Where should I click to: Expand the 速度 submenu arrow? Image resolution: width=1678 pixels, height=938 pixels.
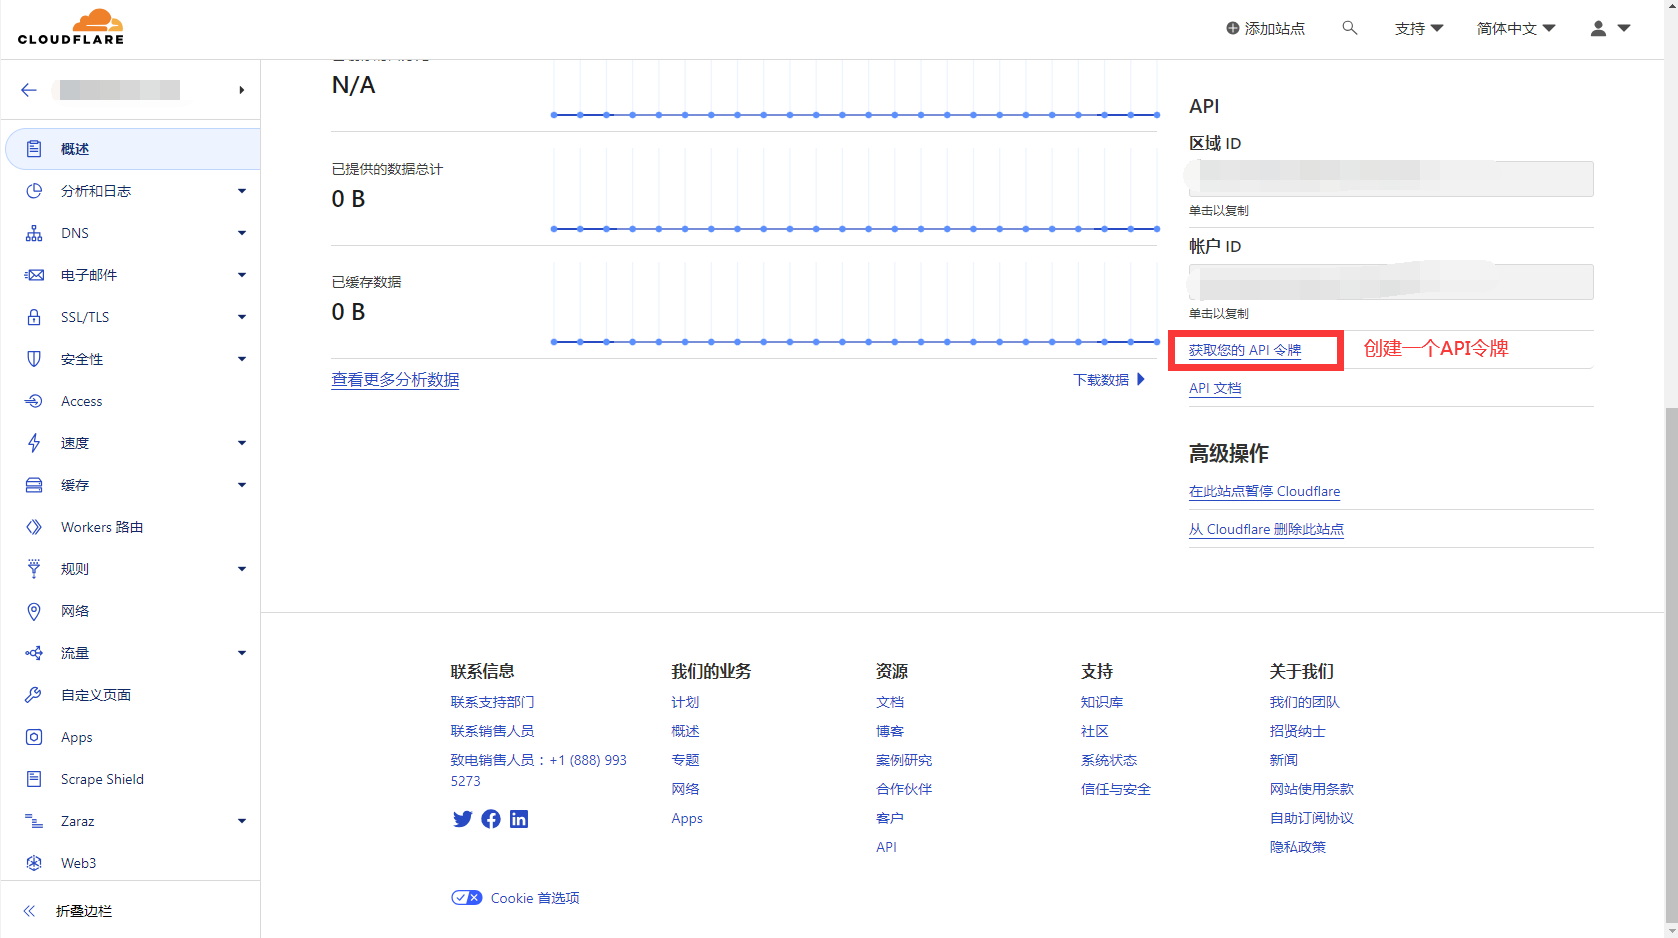click(242, 443)
